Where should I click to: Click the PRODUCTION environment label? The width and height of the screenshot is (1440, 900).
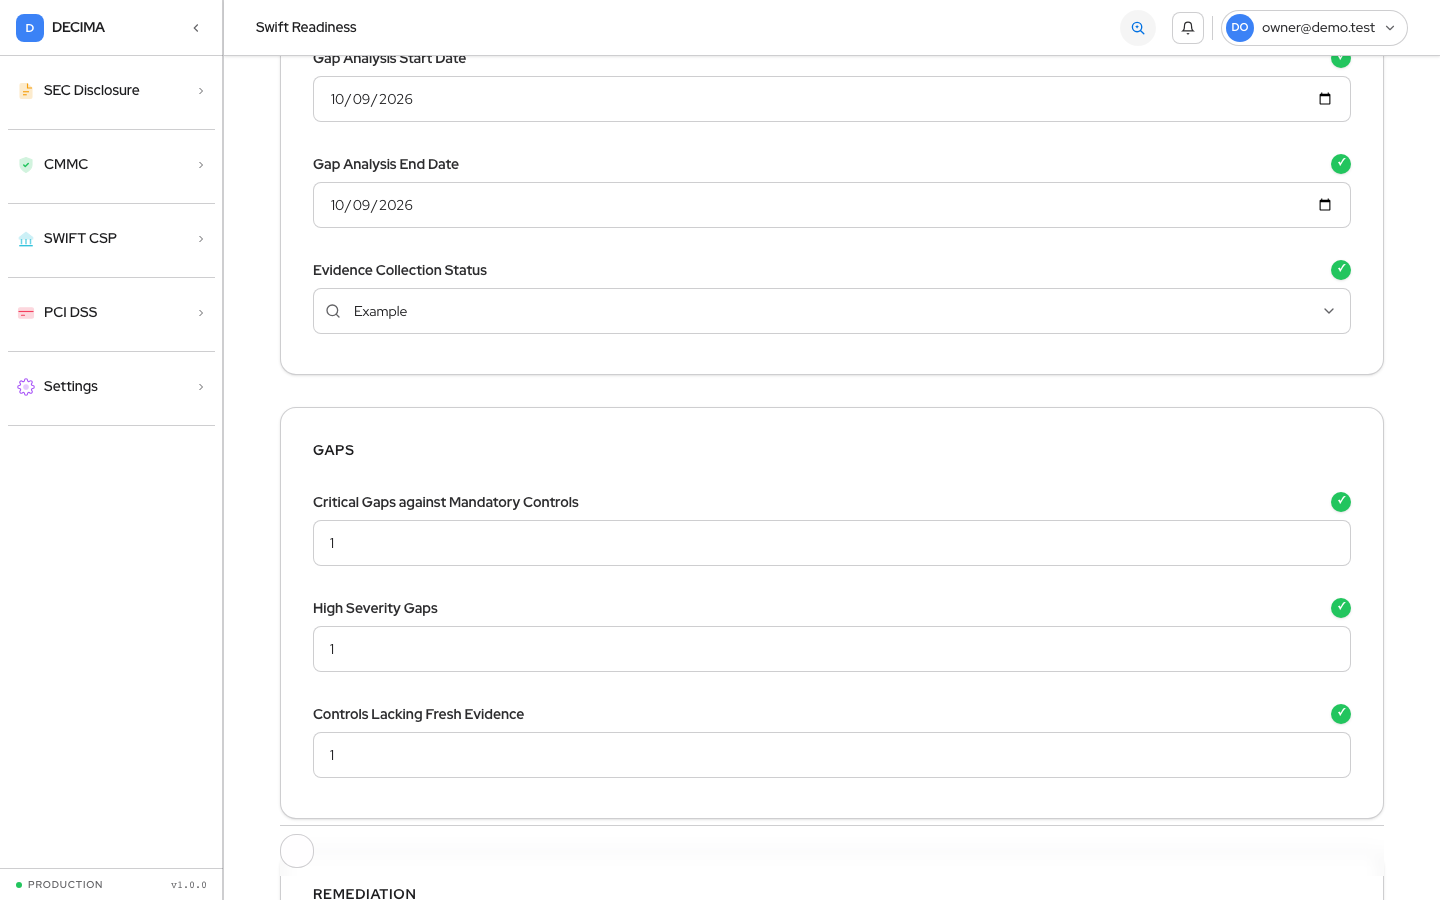click(65, 885)
